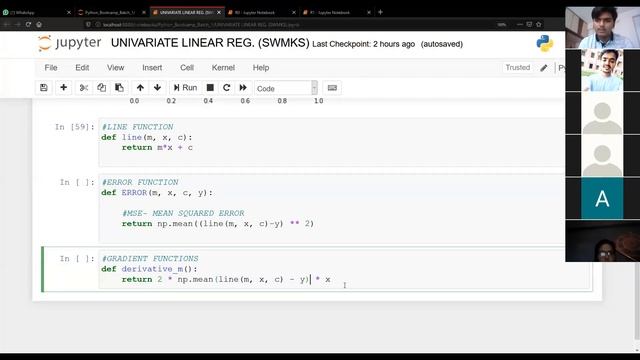
Task: Cut selected cells with the scissors icon
Action: tap(84, 88)
